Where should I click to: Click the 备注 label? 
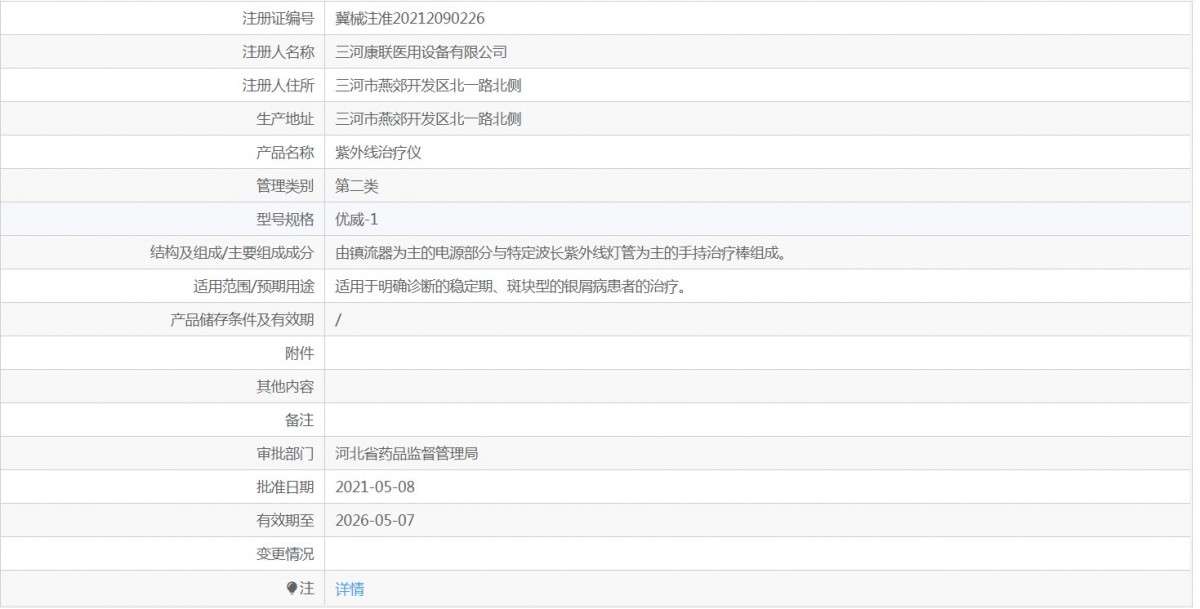tap(300, 420)
